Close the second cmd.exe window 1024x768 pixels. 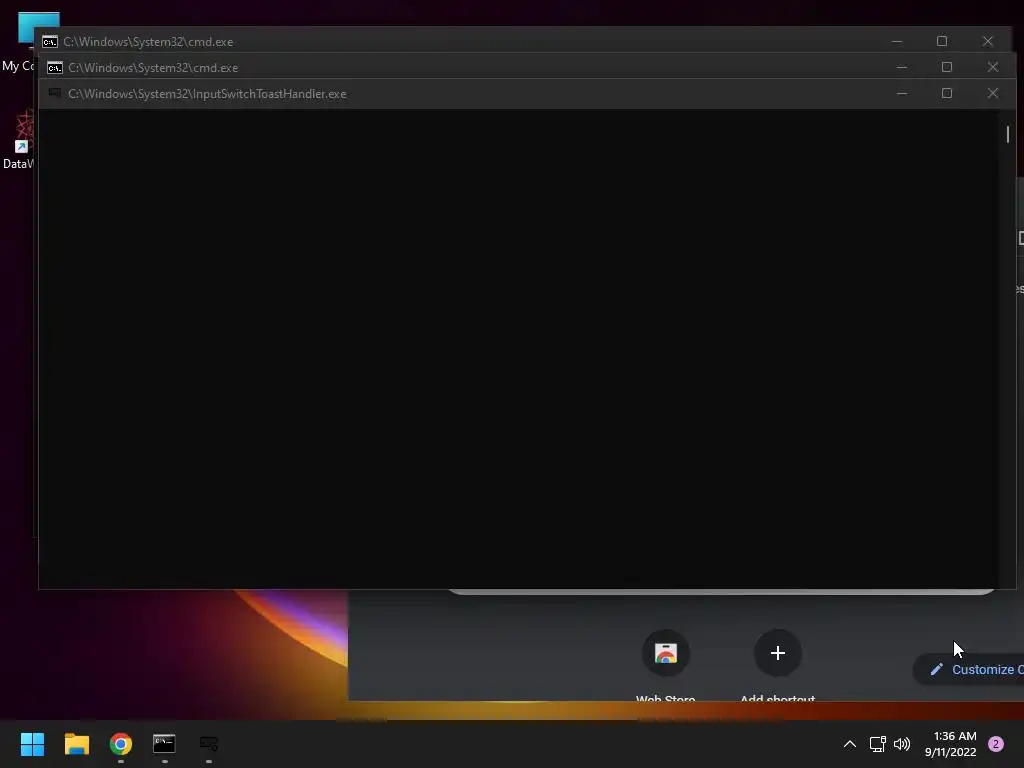pos(993,67)
